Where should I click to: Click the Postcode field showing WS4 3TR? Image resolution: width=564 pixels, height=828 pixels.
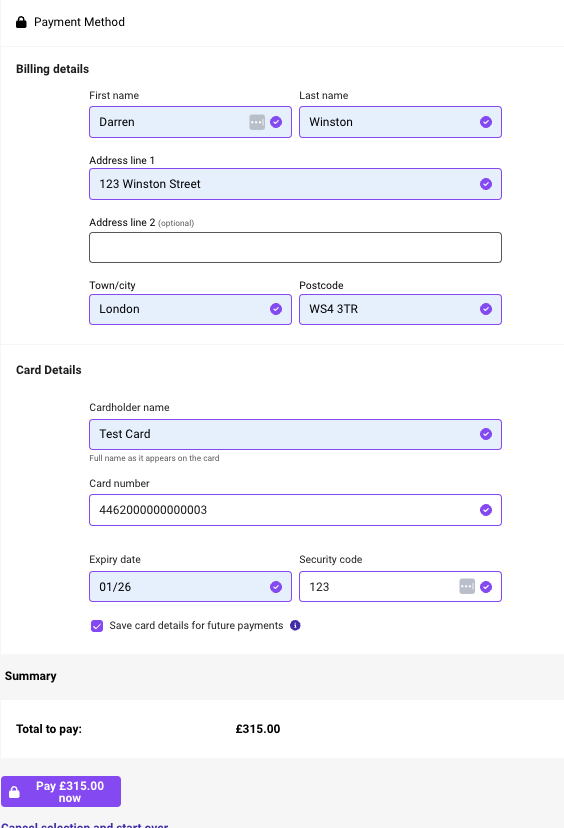pyautogui.click(x=400, y=309)
